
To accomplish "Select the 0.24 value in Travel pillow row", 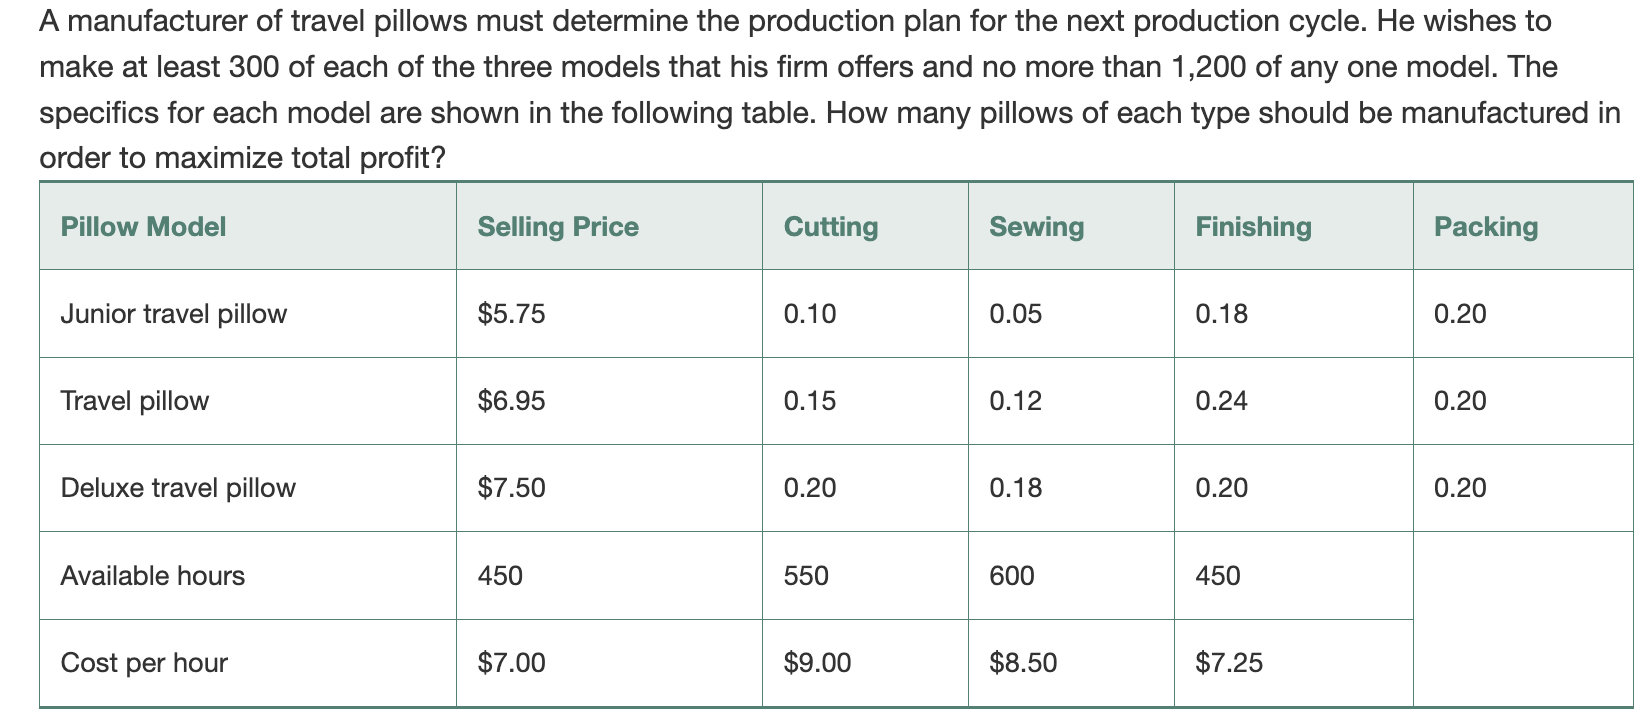I will click(1221, 401).
